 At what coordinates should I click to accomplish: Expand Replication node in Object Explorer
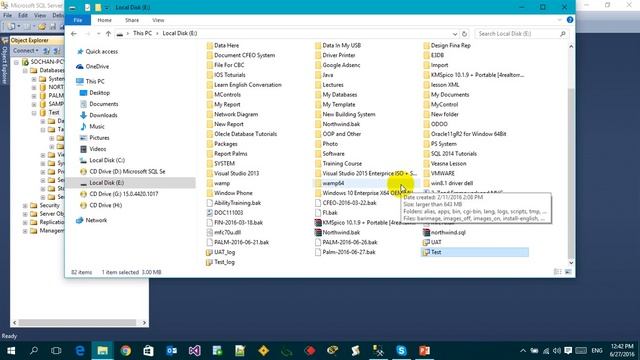pyautogui.click(x=25, y=222)
